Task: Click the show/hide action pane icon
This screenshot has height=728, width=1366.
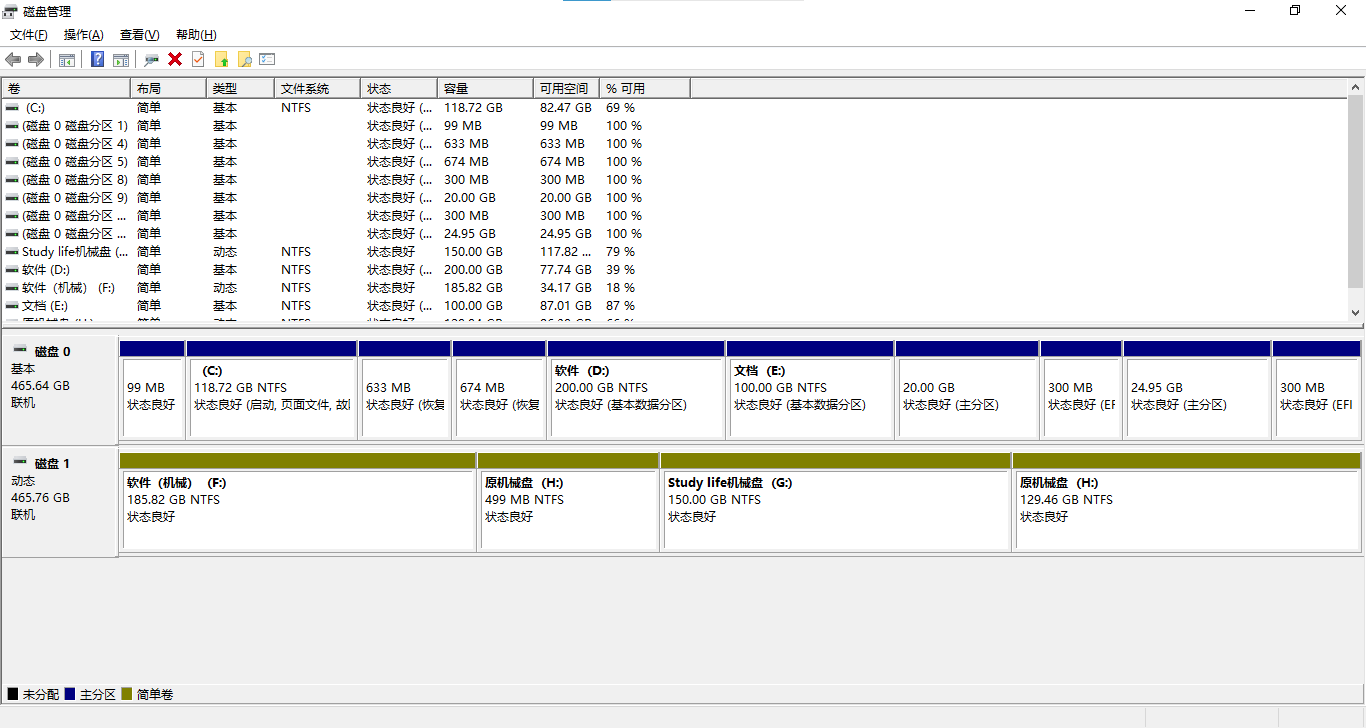Action: pyautogui.click(x=121, y=59)
